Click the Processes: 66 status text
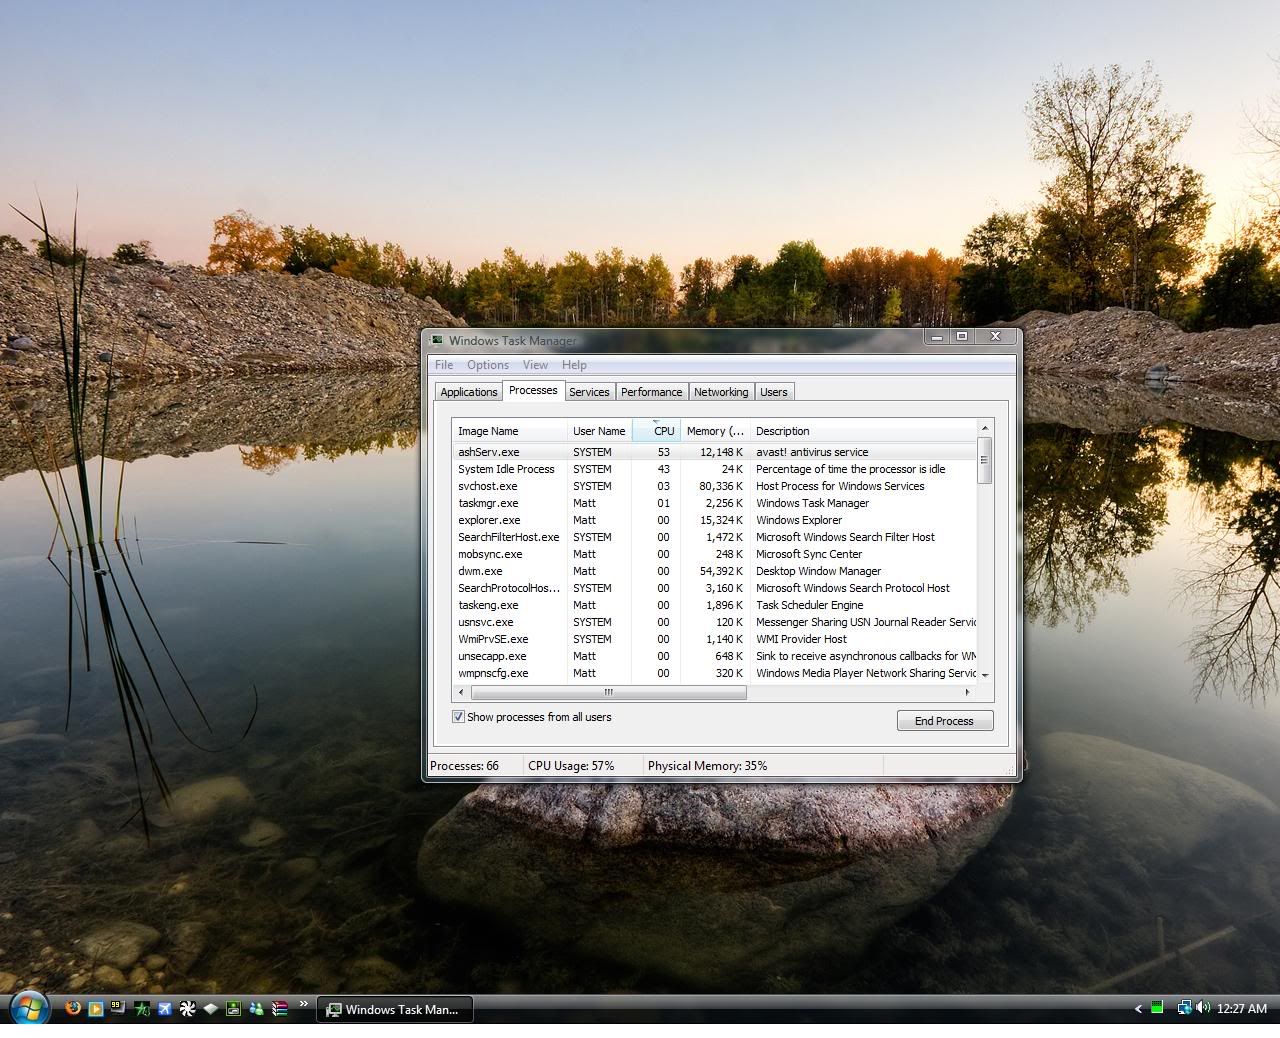This screenshot has height=1038, width=1280. click(464, 766)
